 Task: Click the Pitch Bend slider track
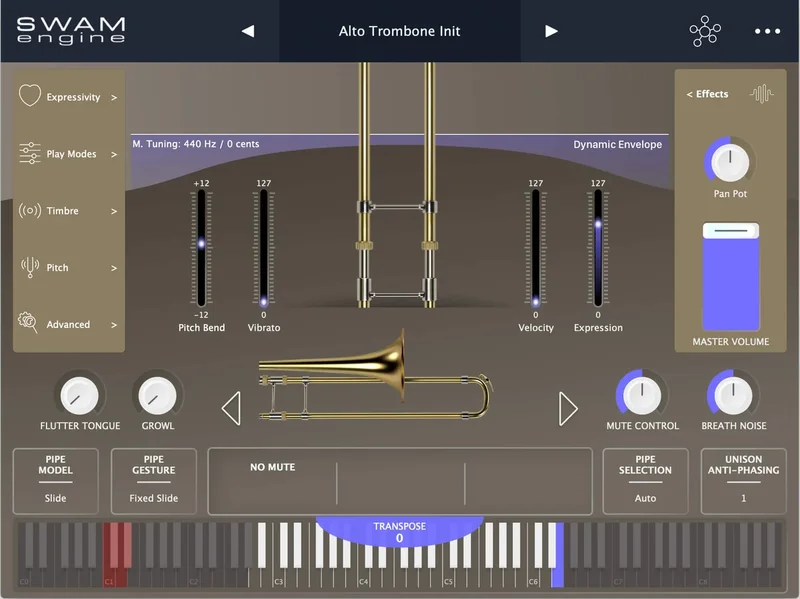(202, 248)
